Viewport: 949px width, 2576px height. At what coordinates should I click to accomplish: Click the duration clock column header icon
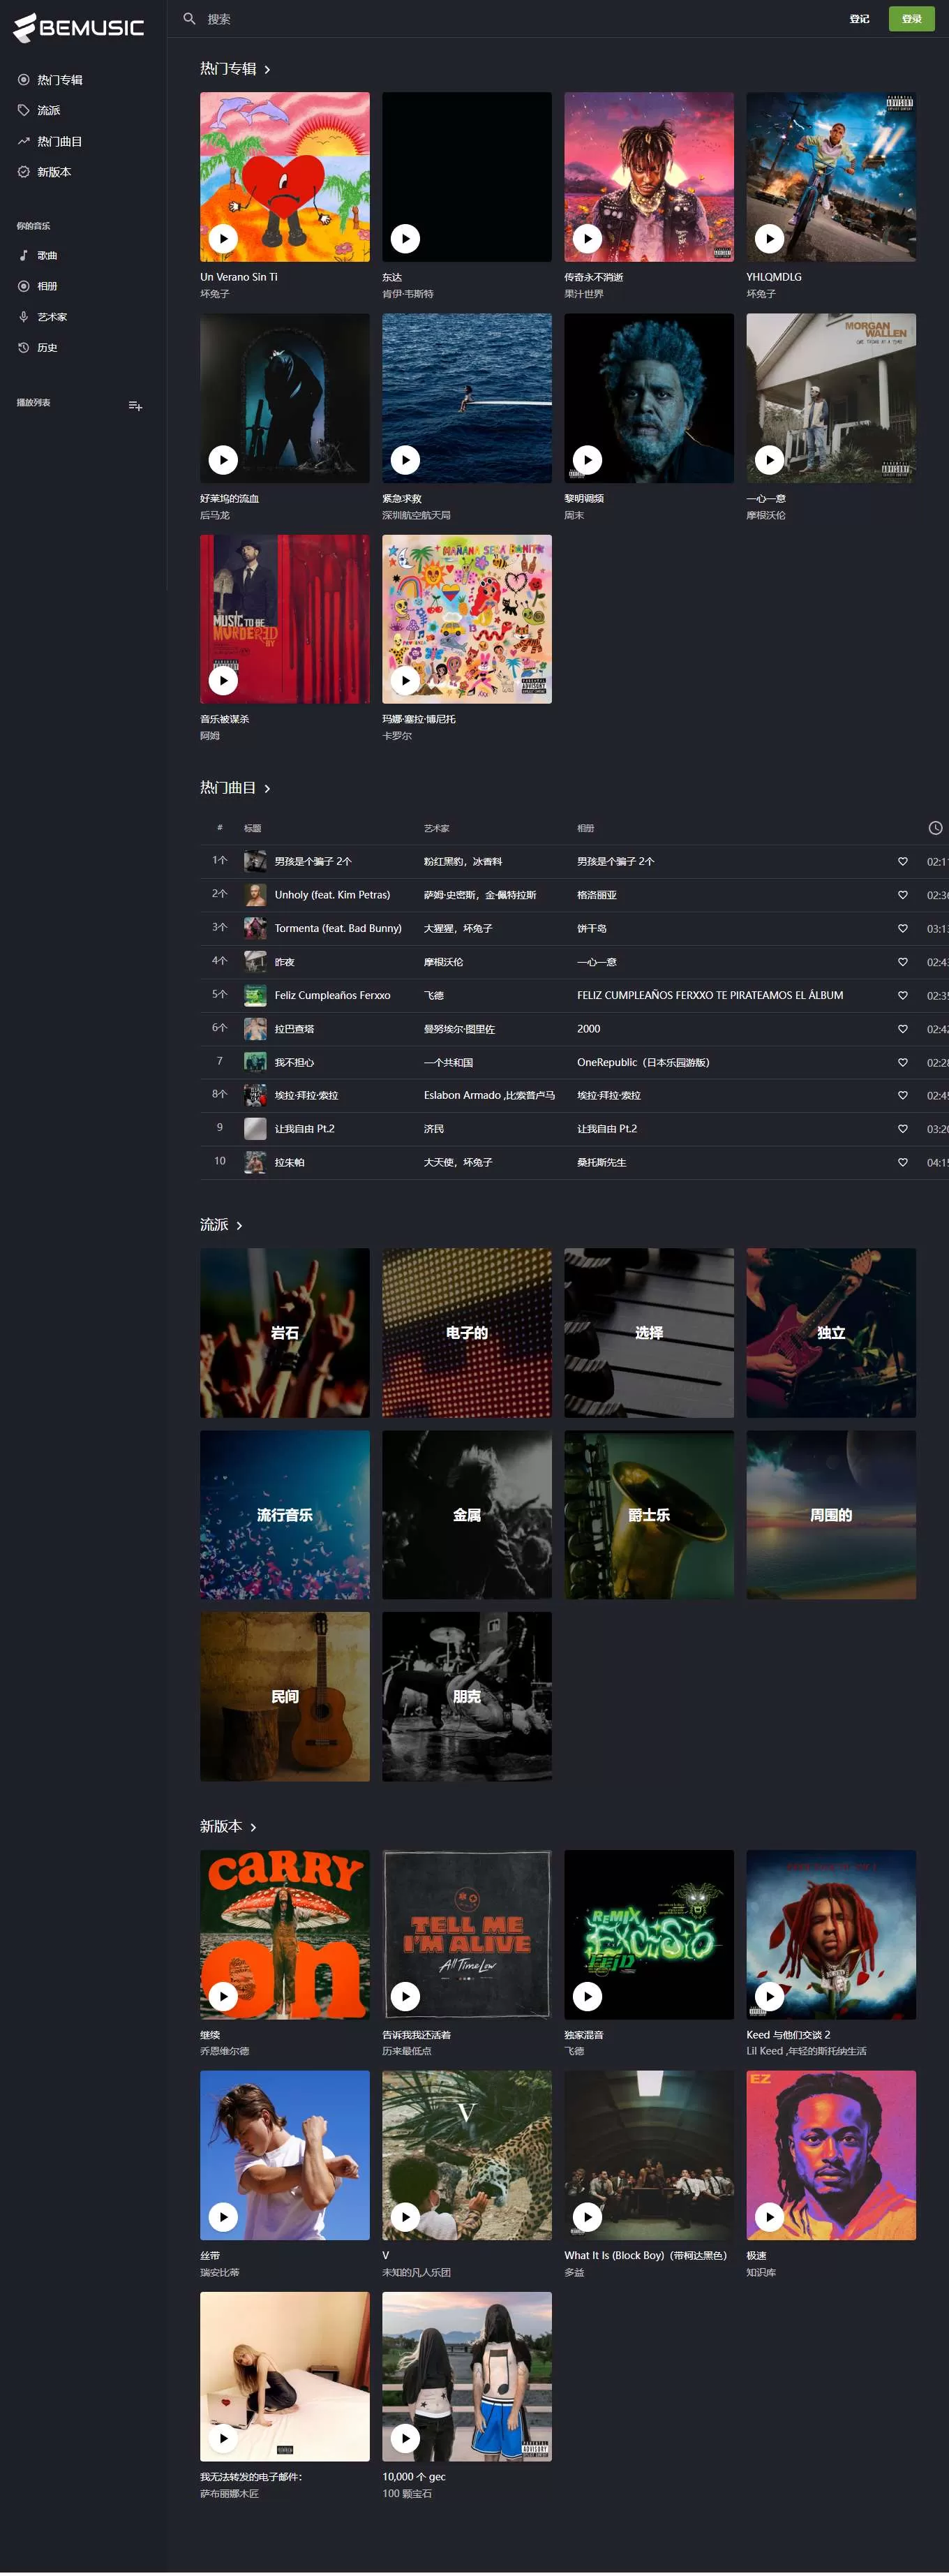(x=935, y=828)
